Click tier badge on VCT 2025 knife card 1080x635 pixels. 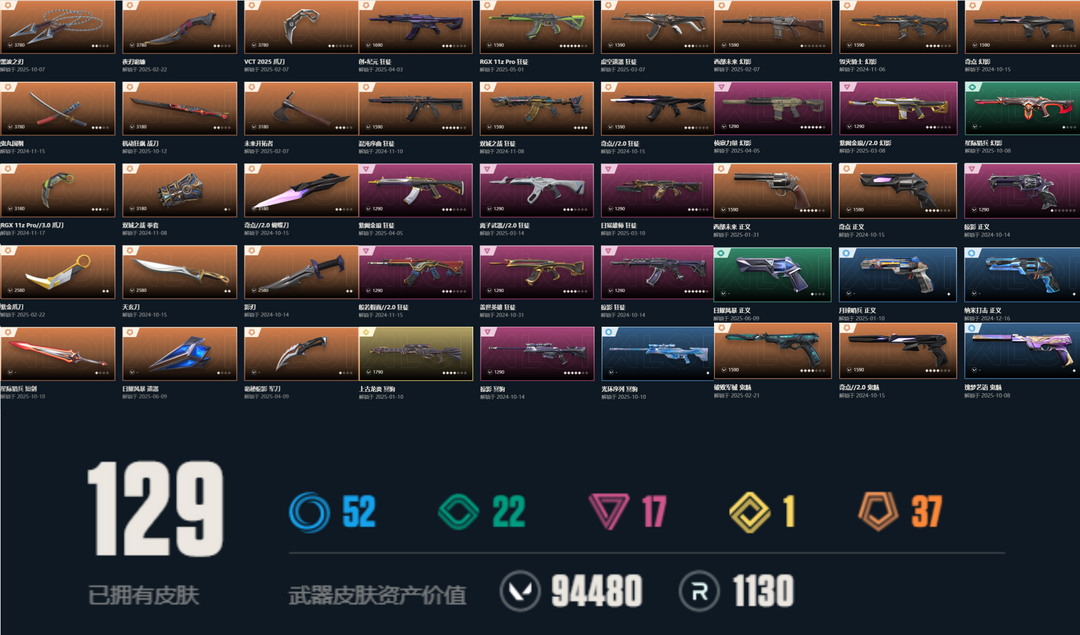pyautogui.click(x=252, y=6)
